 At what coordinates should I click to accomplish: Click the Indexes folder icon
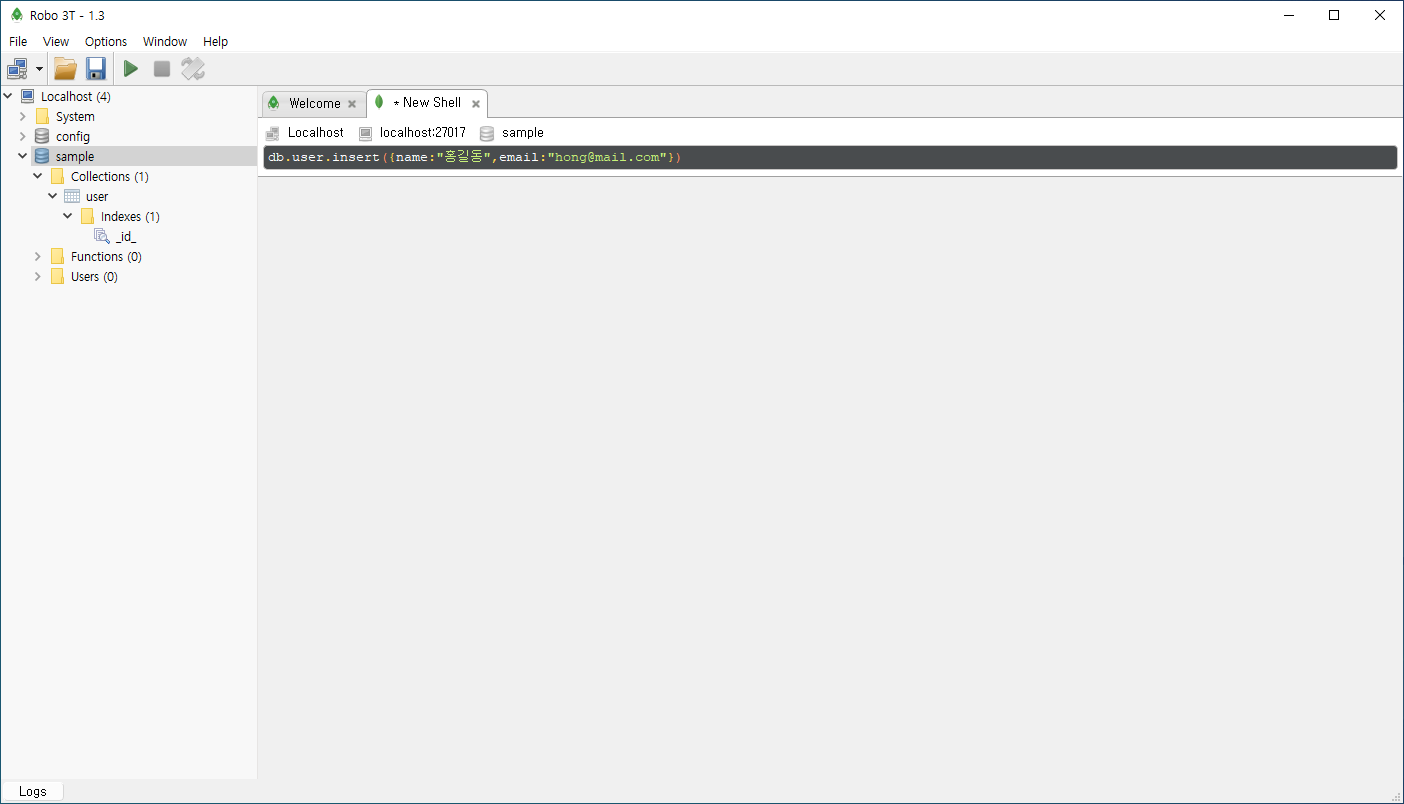point(87,216)
